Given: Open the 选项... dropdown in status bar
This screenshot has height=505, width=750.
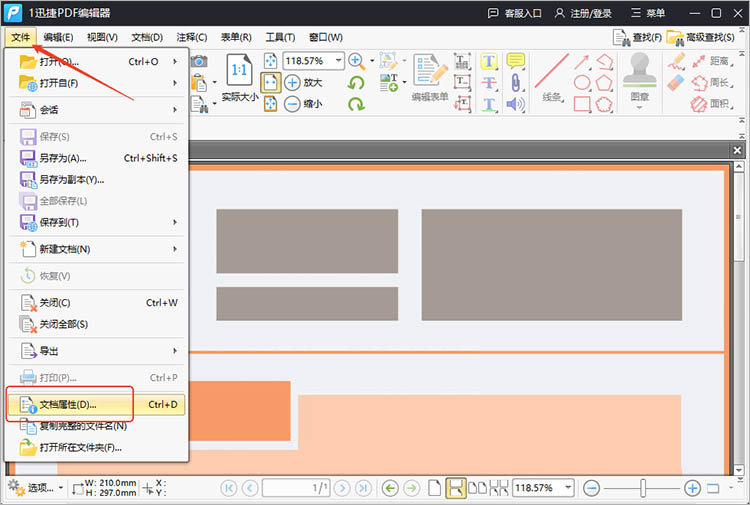Looking at the screenshot, I should (35, 488).
